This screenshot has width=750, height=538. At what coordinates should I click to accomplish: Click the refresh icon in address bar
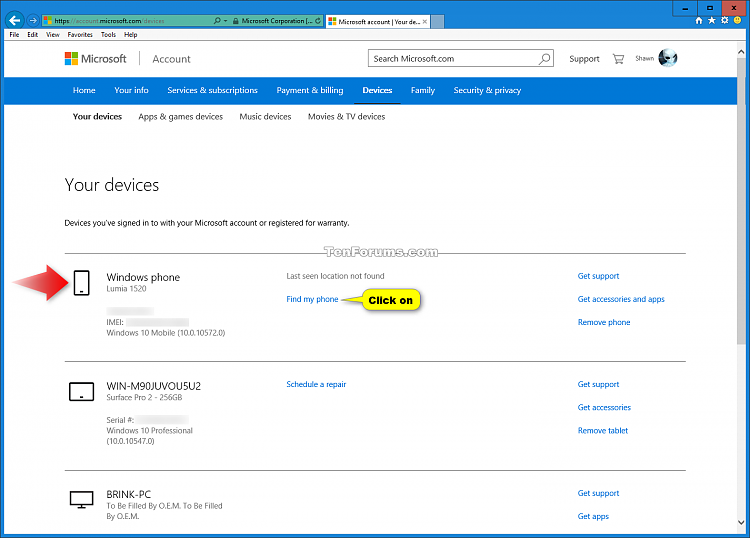(318, 21)
